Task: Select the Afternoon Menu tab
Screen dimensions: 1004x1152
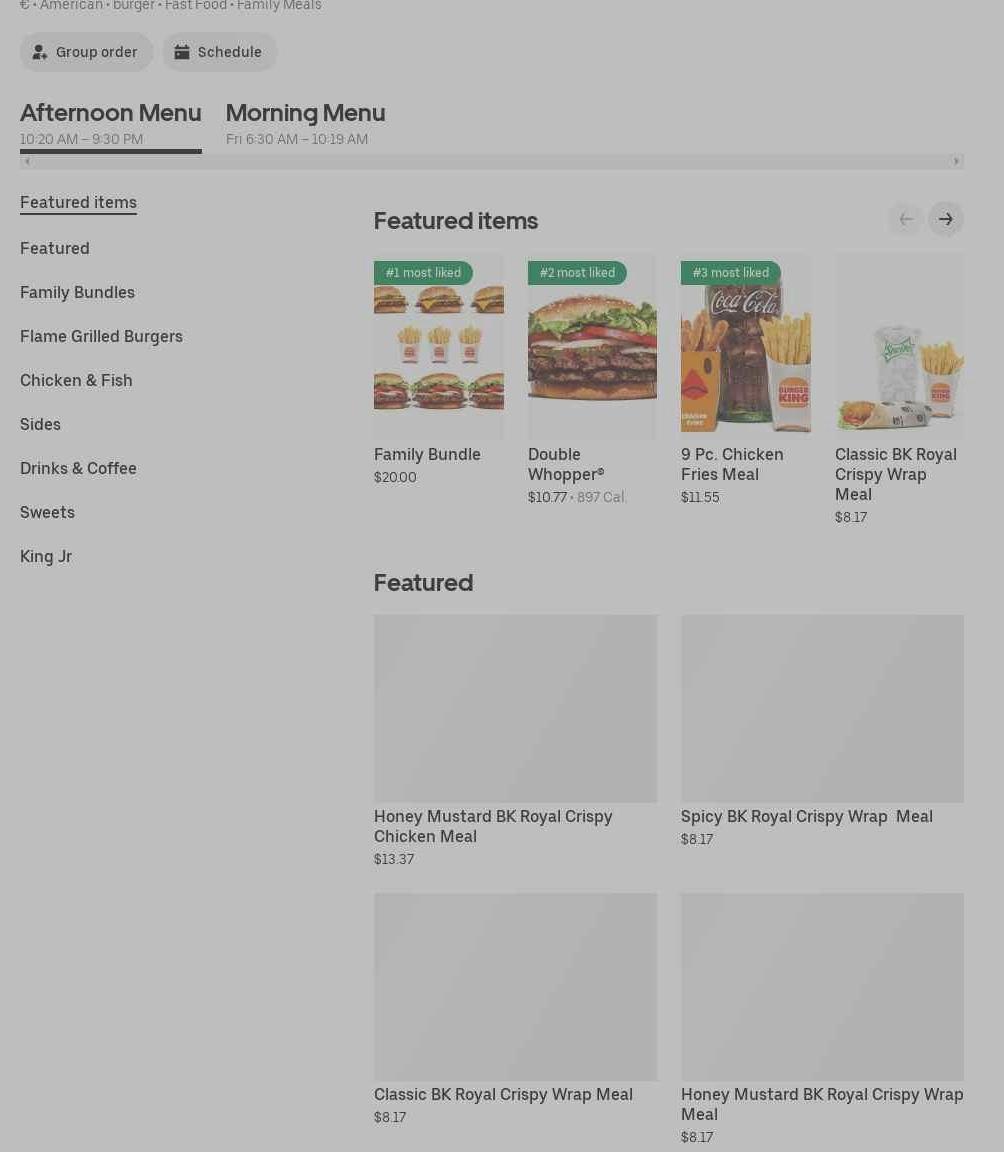Action: [111, 123]
